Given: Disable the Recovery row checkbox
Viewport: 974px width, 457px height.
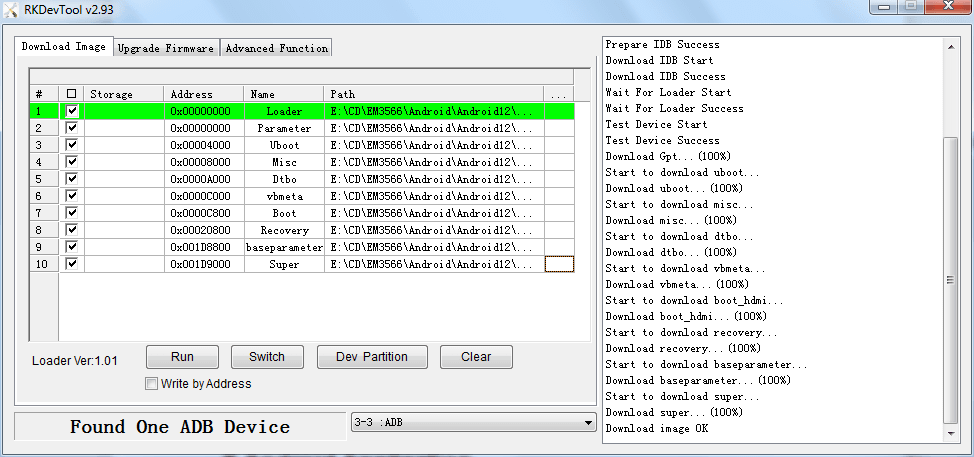Looking at the screenshot, I should 72,230.
